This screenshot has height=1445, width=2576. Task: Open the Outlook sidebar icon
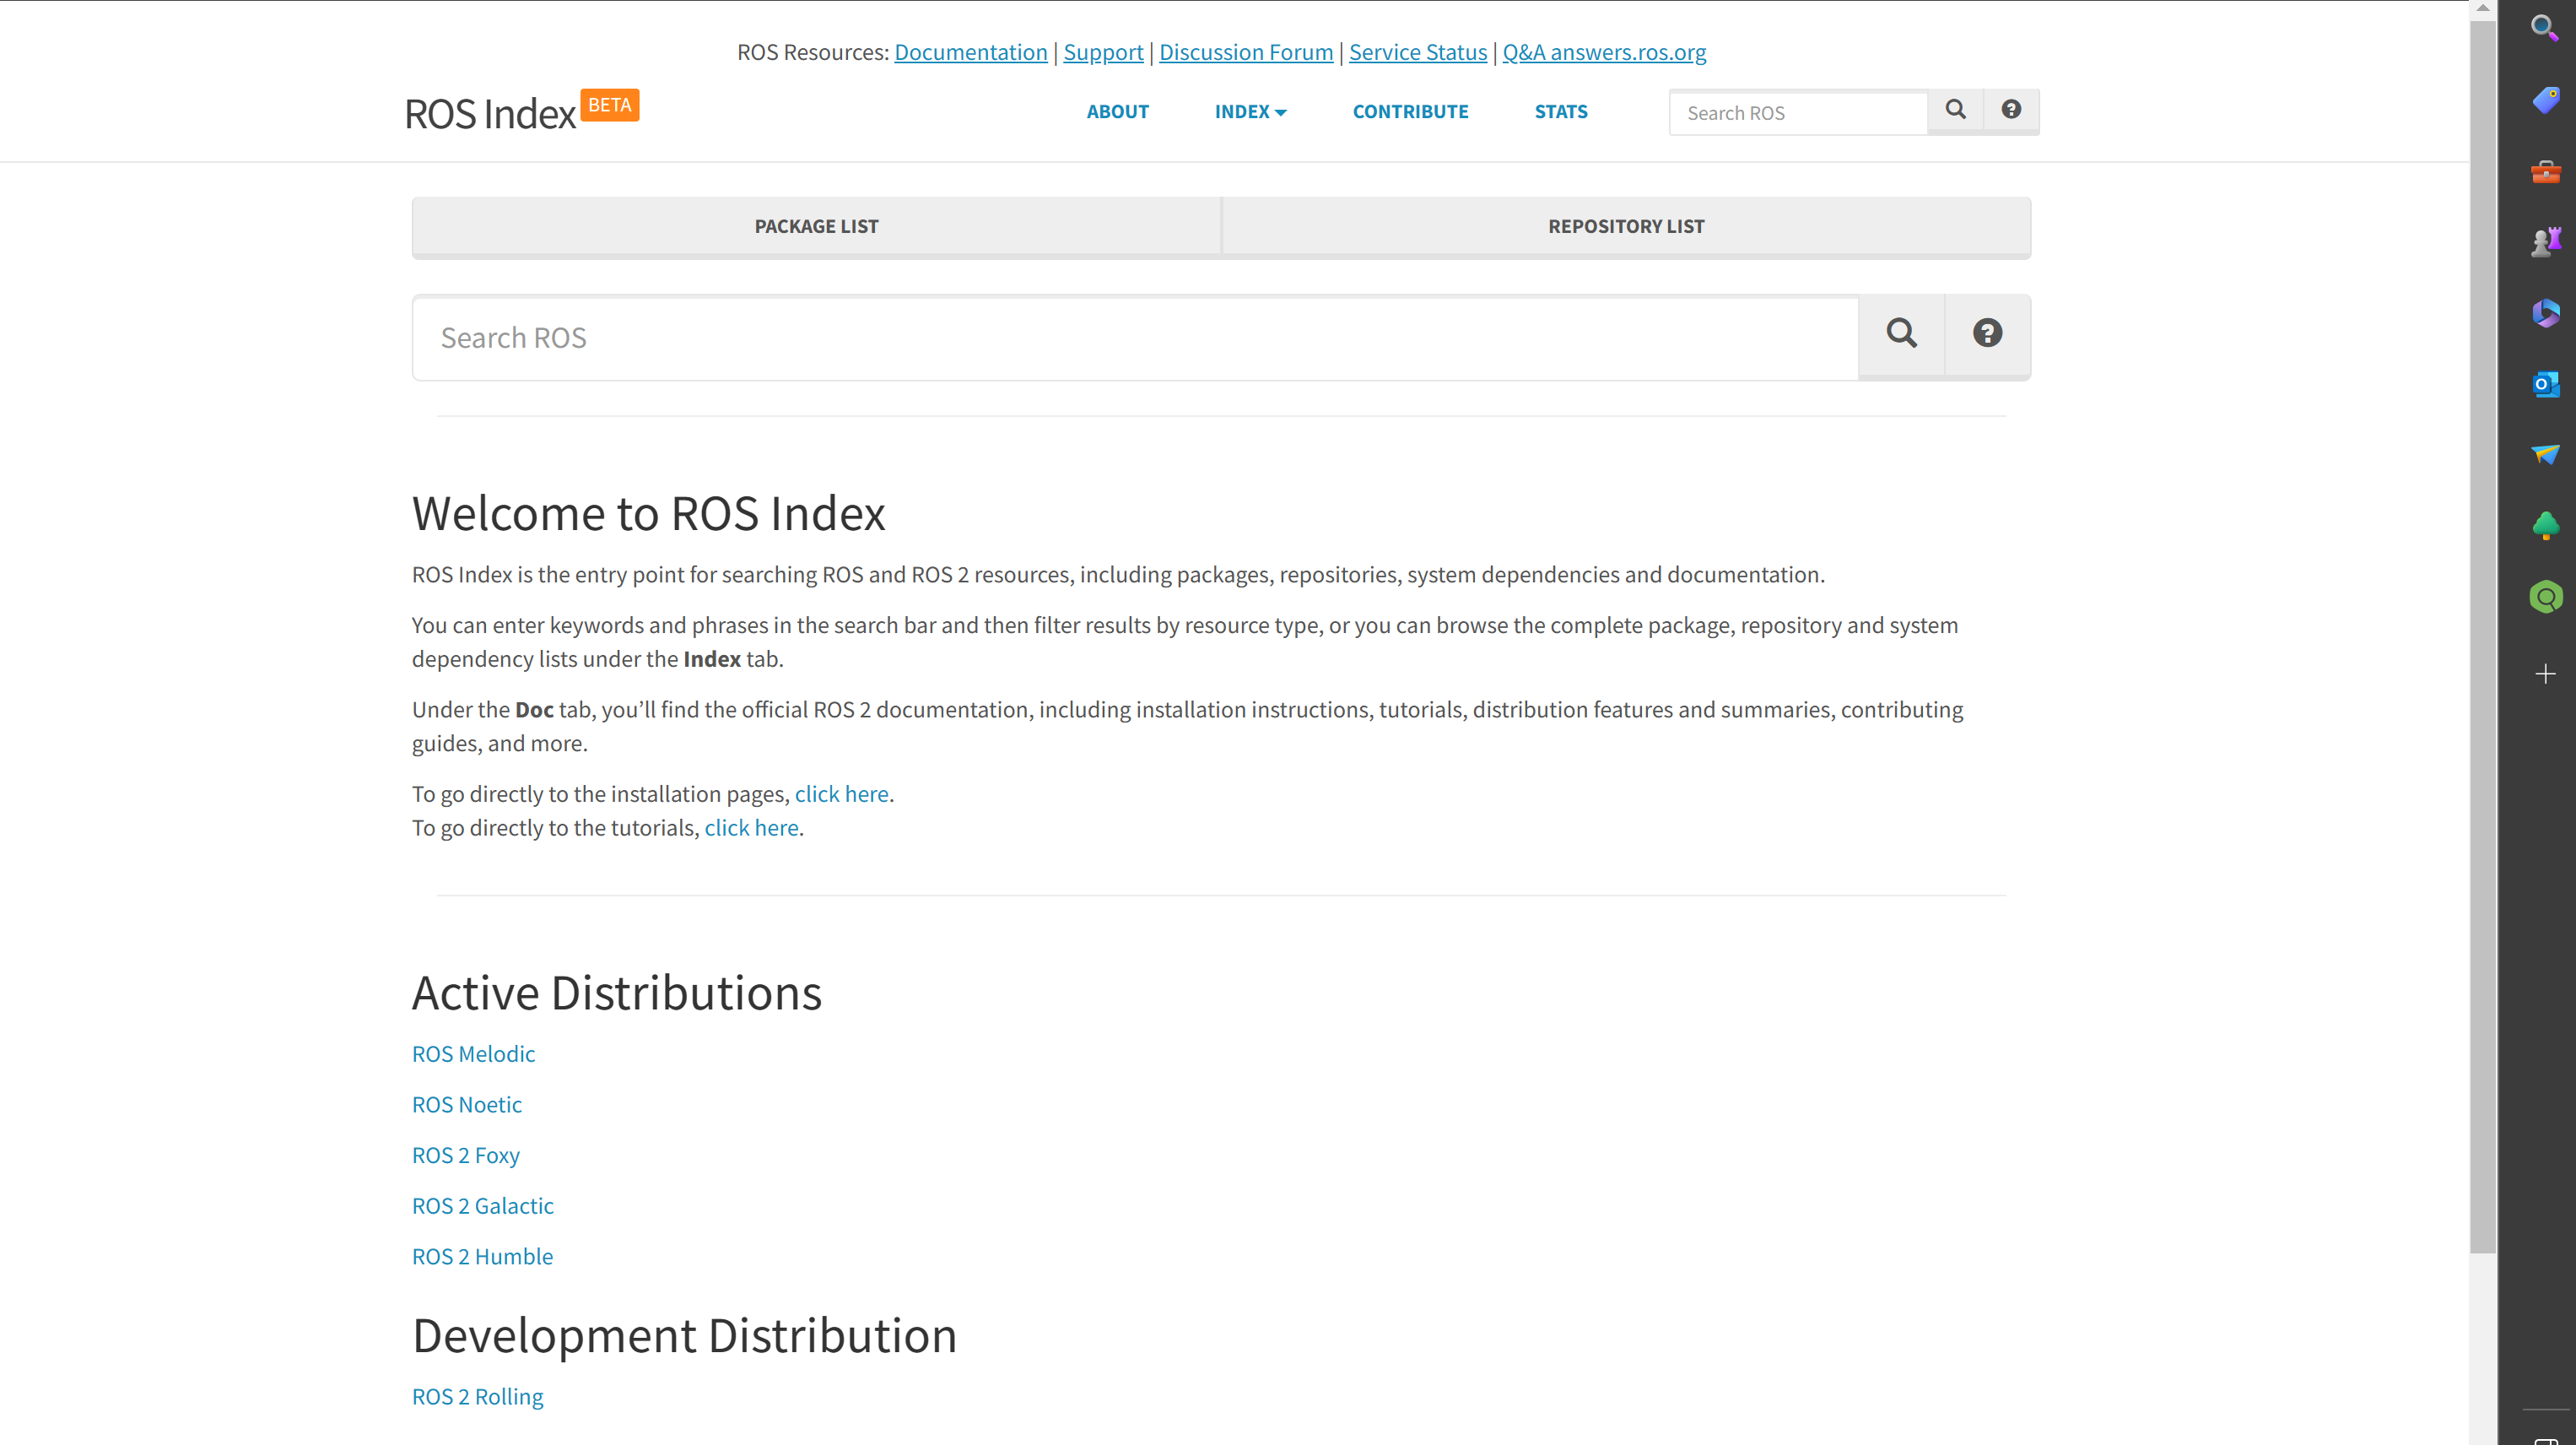tap(2545, 384)
